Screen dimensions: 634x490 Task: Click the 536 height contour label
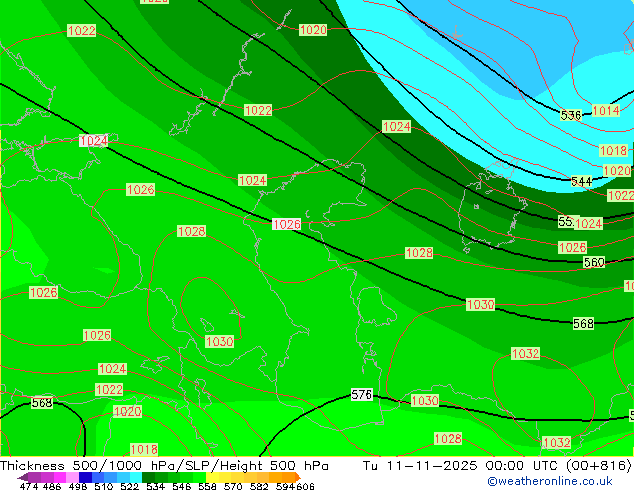pyautogui.click(x=571, y=115)
